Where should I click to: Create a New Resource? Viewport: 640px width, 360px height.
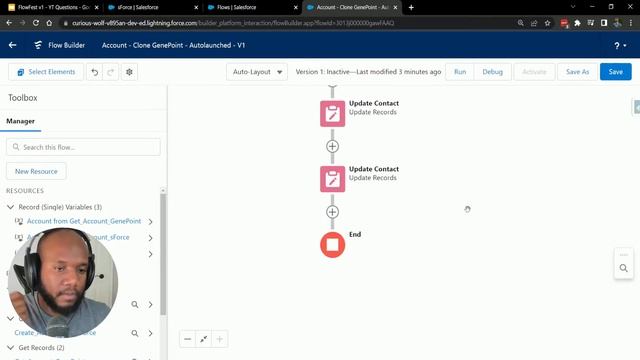[36, 171]
